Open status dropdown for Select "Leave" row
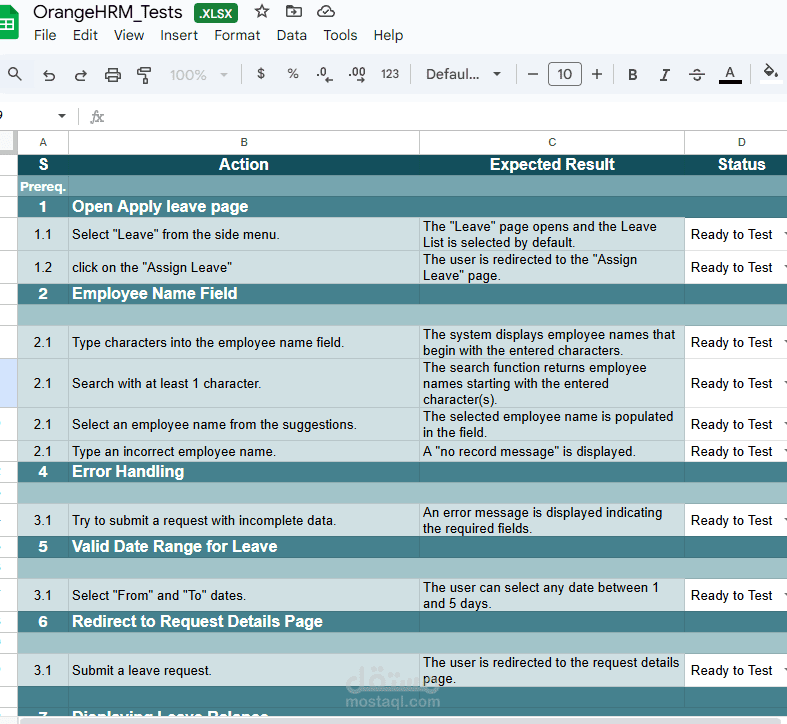 pyautogui.click(x=784, y=234)
